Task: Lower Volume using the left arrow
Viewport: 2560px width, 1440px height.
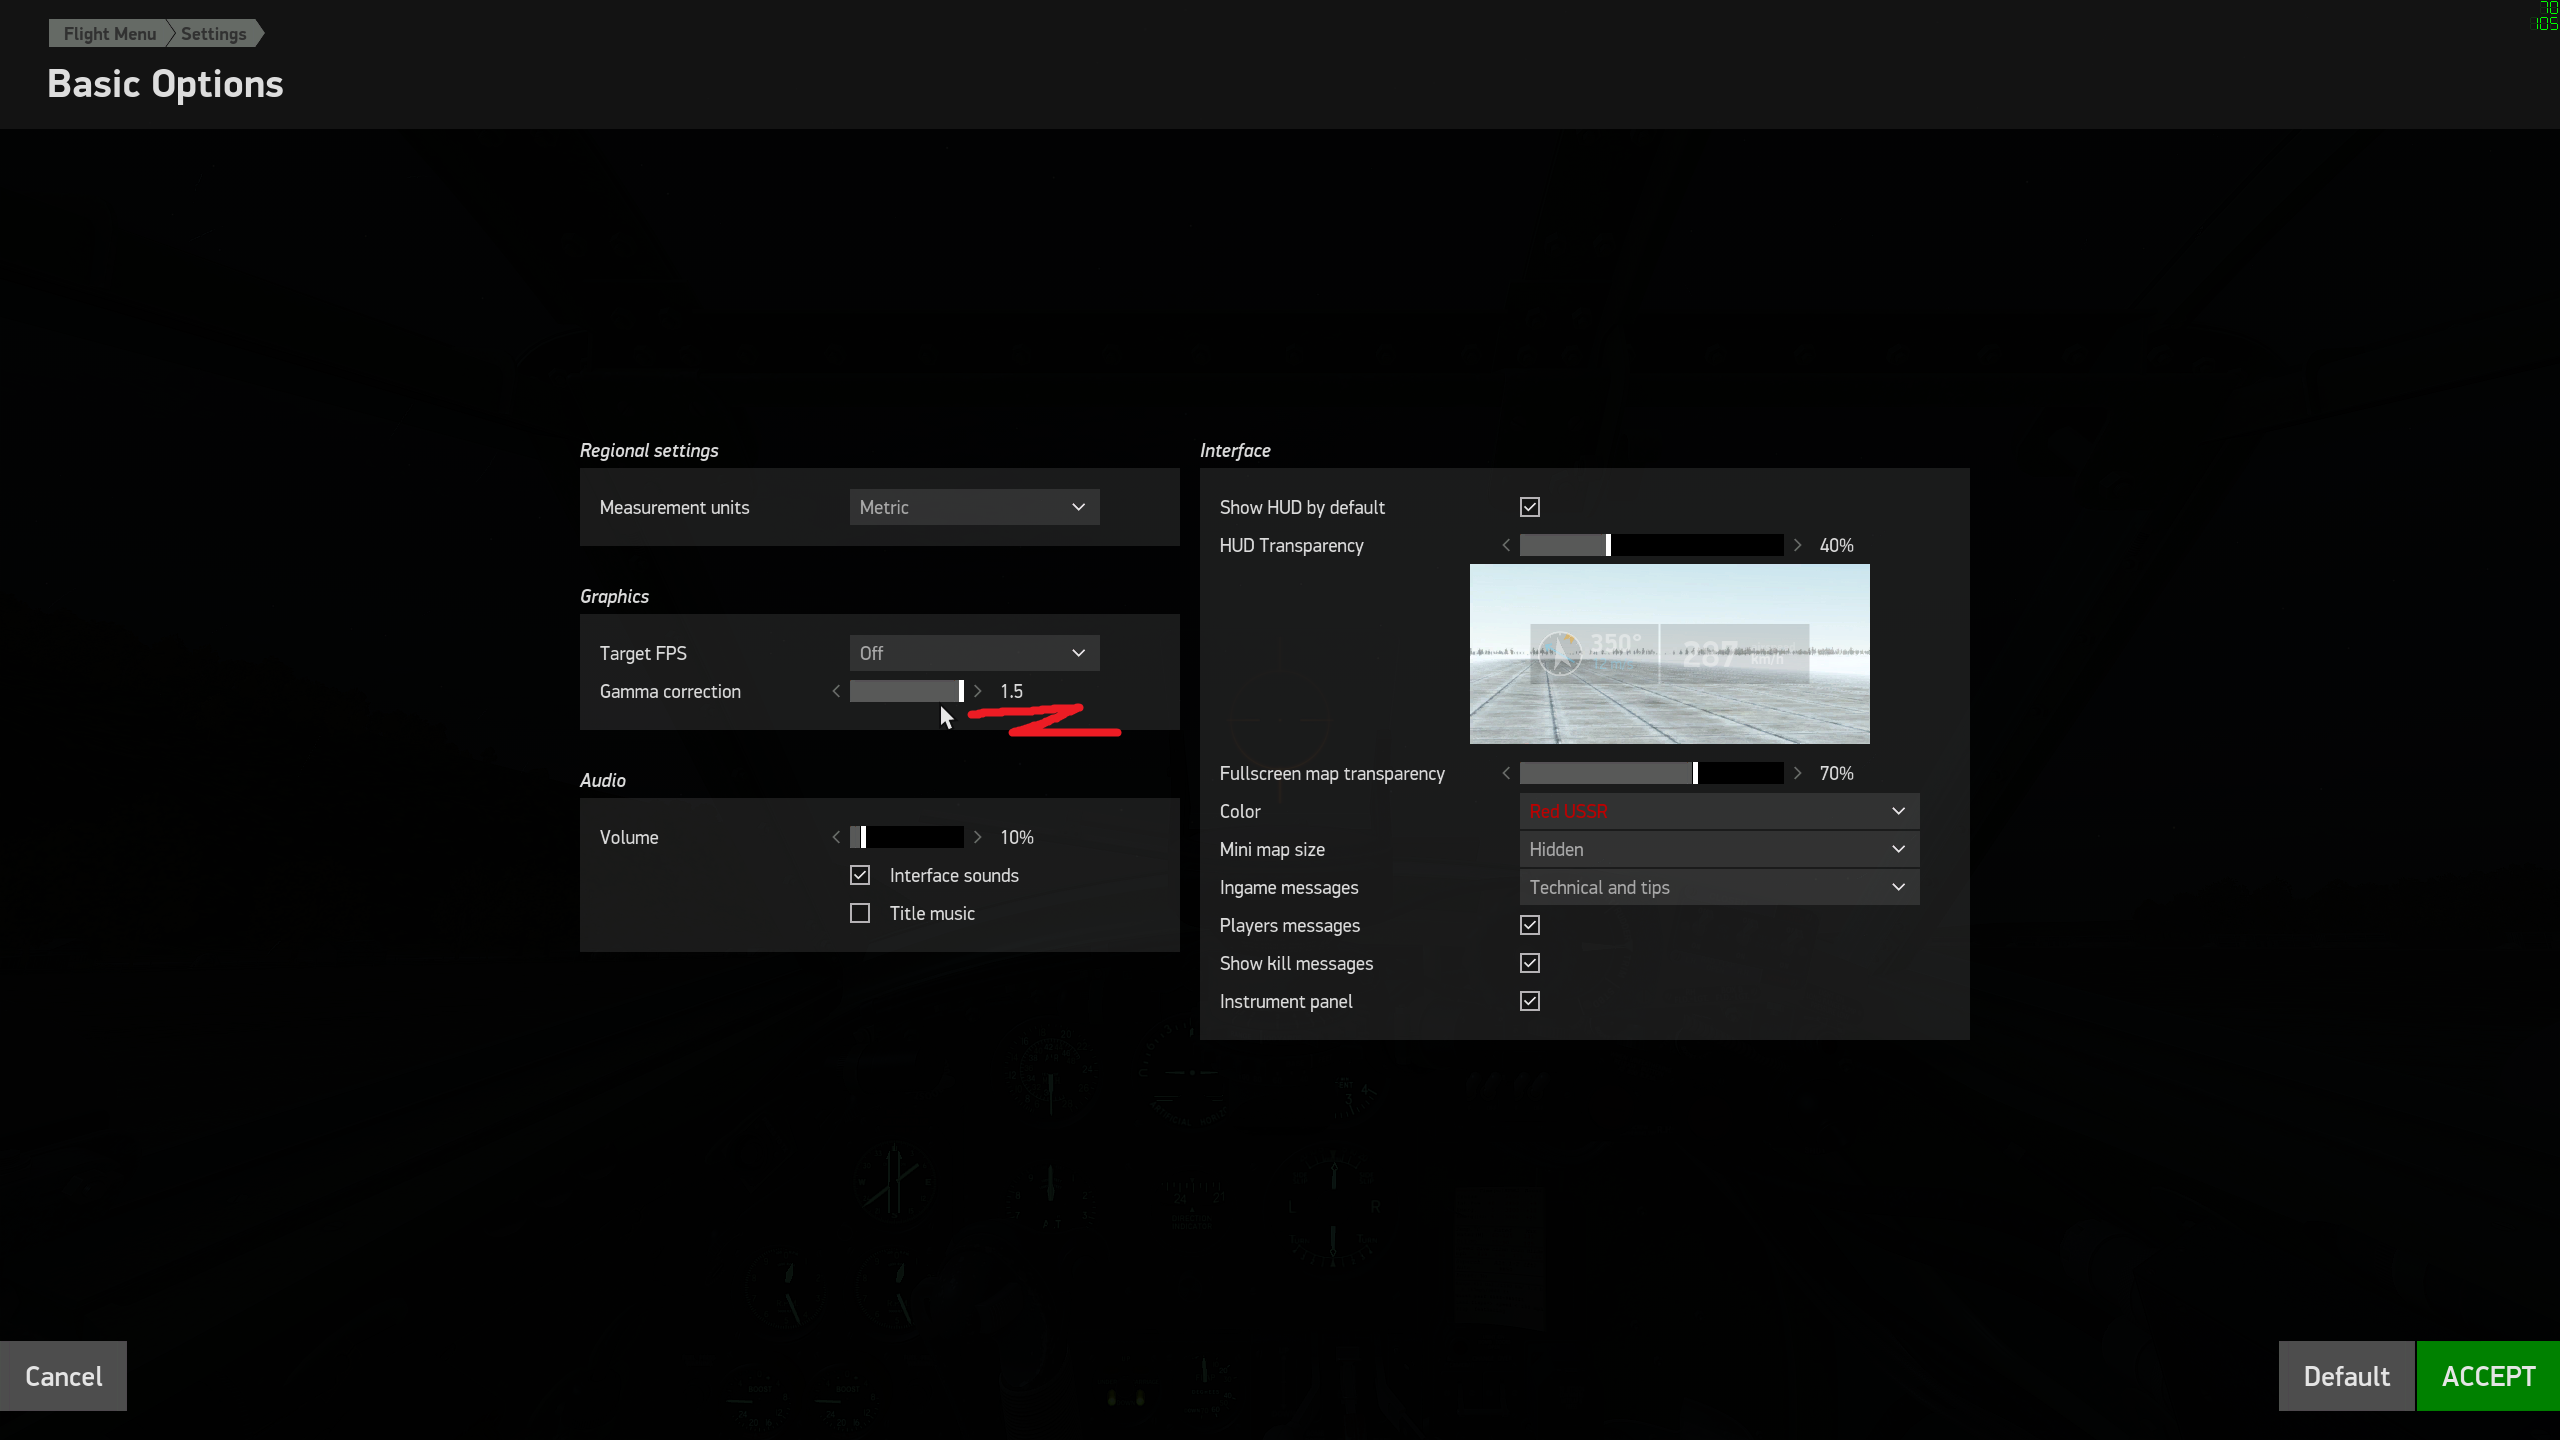Action: [836, 838]
